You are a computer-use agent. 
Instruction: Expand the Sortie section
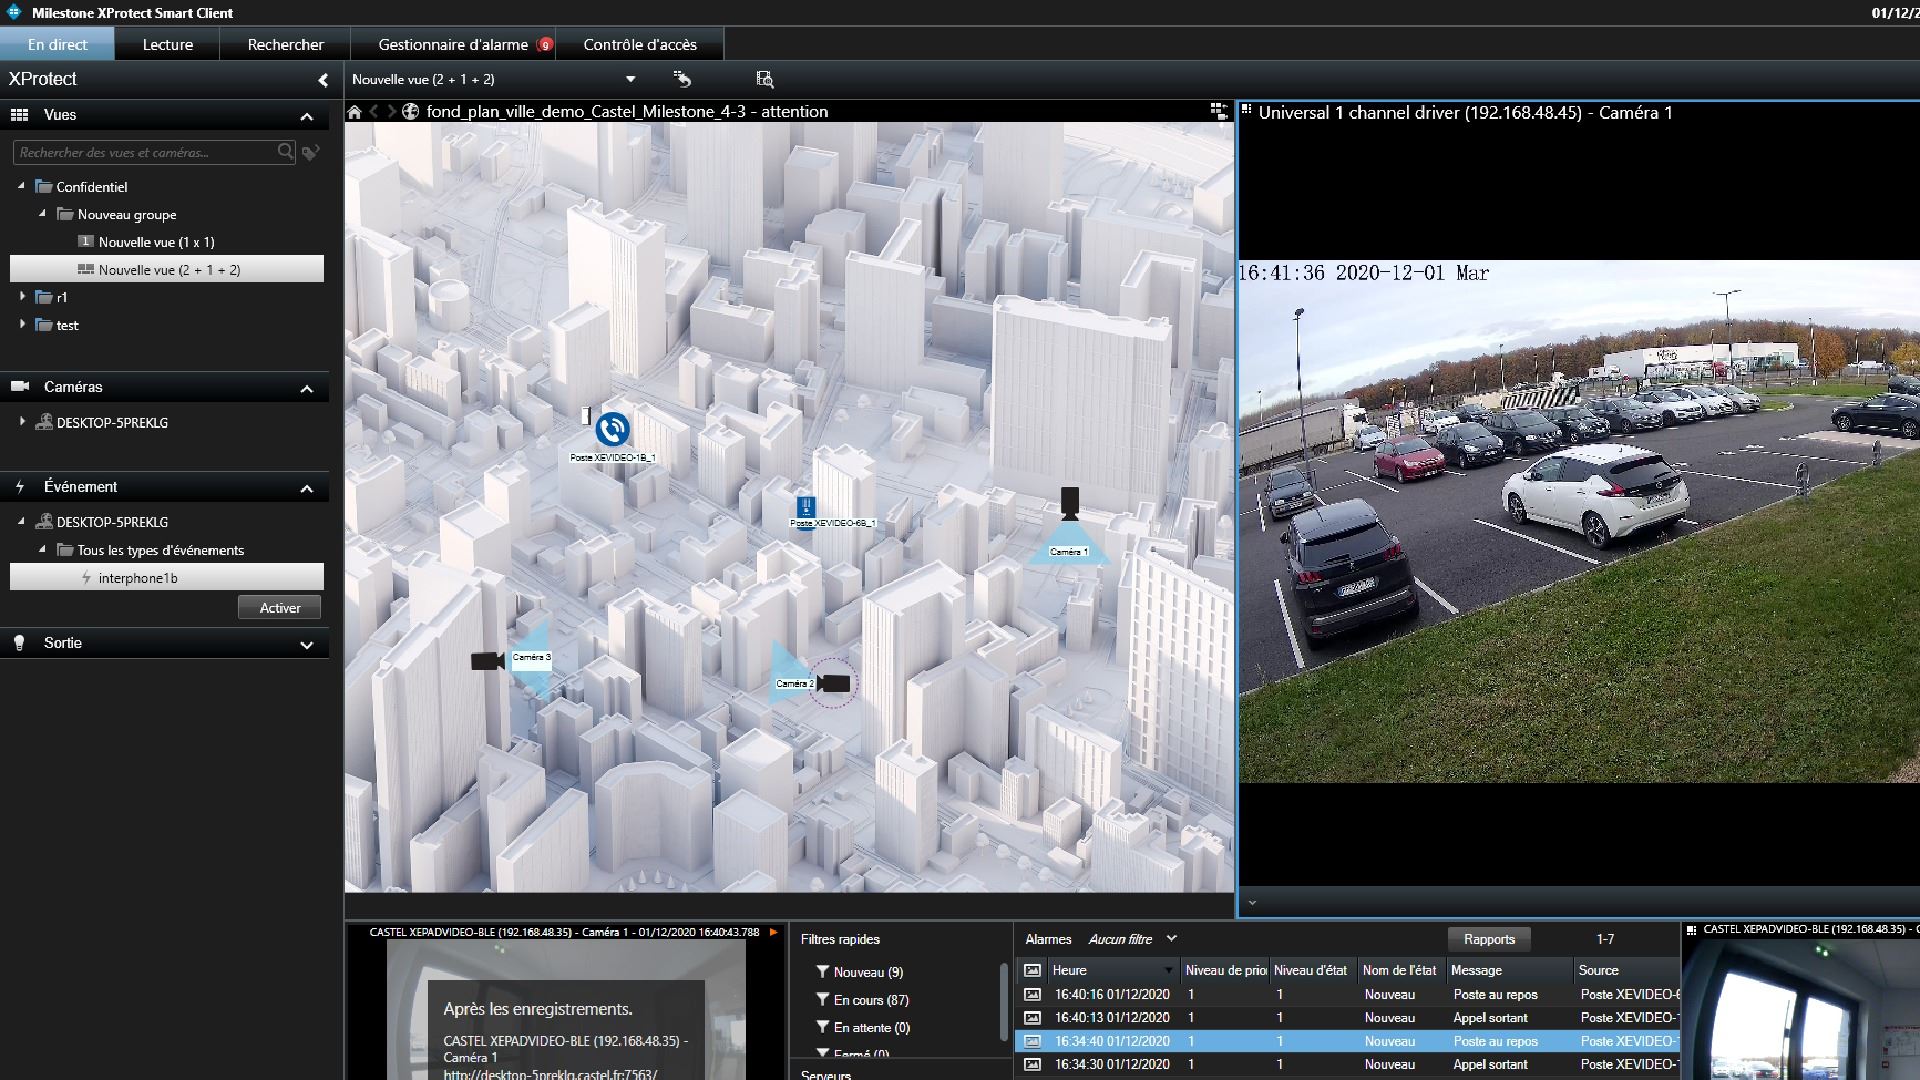(307, 645)
